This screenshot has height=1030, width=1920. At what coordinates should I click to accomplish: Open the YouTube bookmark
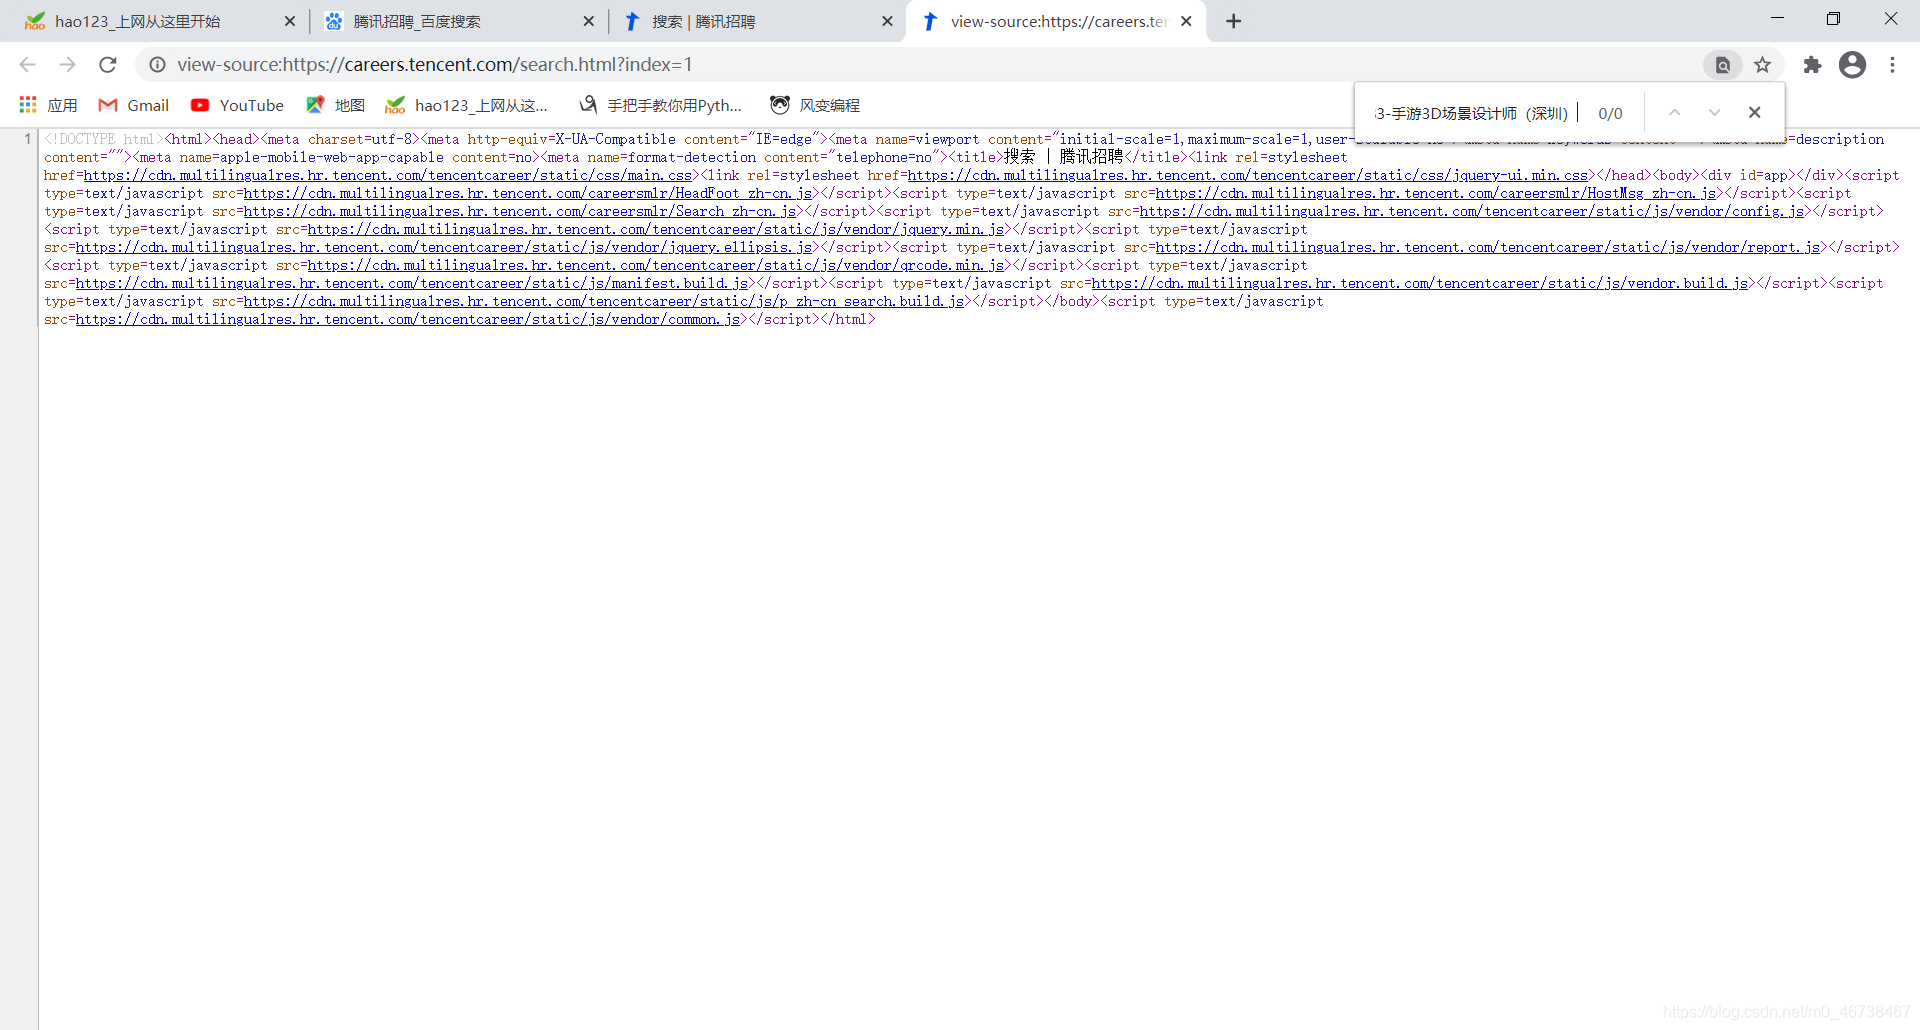tap(237, 105)
